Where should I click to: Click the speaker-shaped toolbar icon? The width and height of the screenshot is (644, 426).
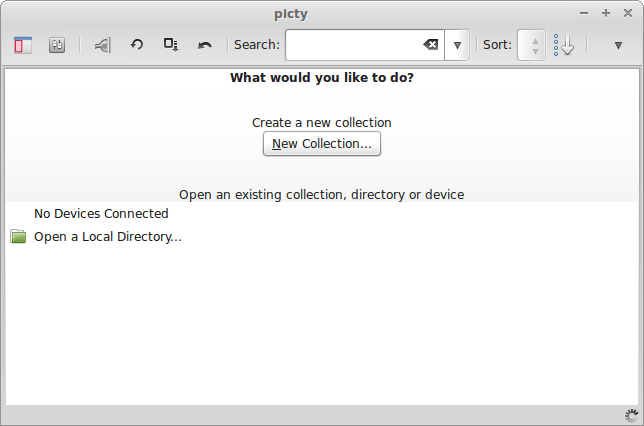[x=102, y=45]
